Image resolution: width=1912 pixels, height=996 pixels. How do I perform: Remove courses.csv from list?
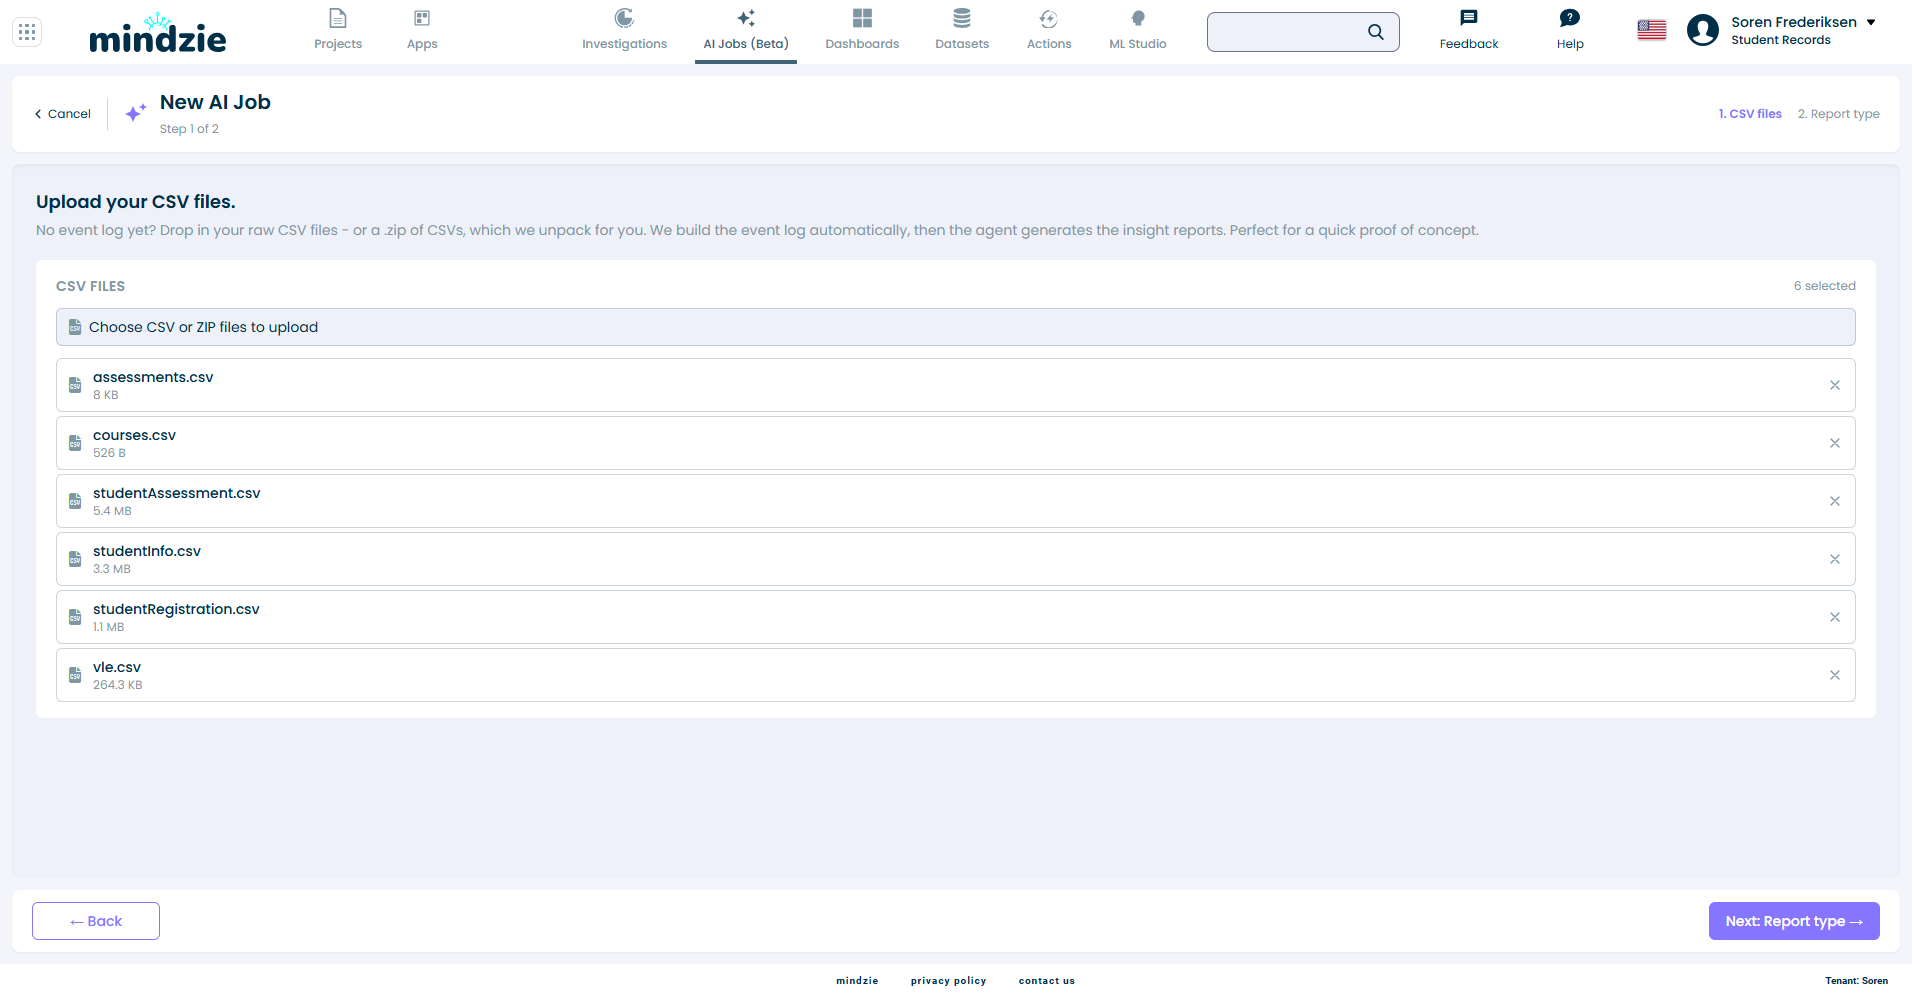[1835, 443]
